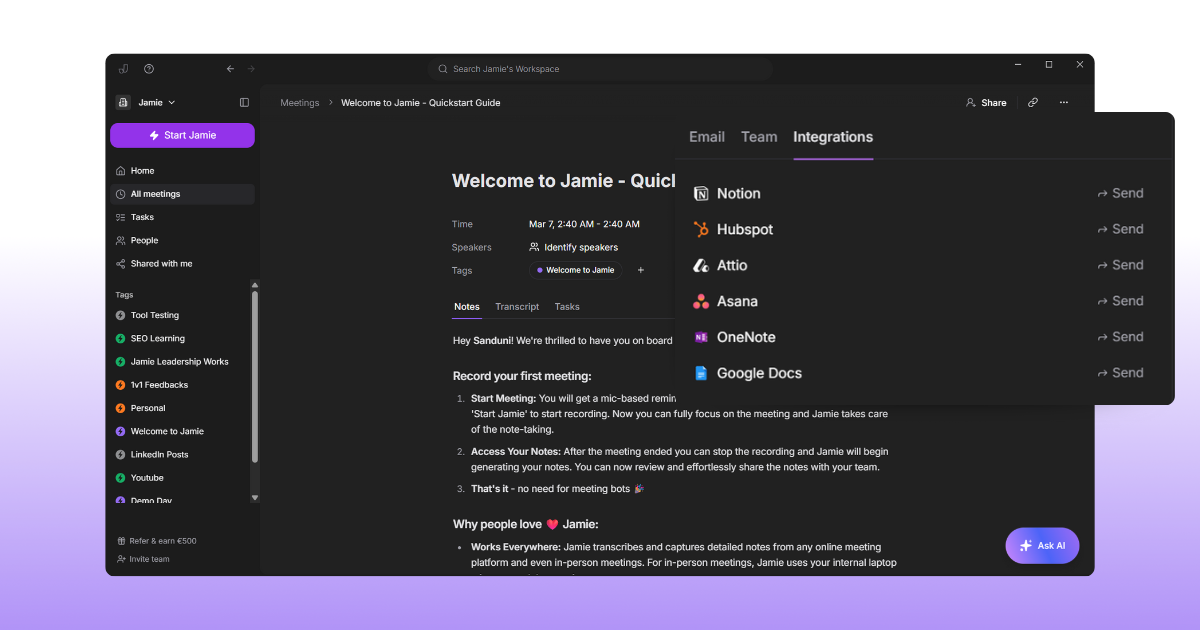Screen dimensions: 1200x630
Task: Select the Integrations tab
Action: coord(833,137)
